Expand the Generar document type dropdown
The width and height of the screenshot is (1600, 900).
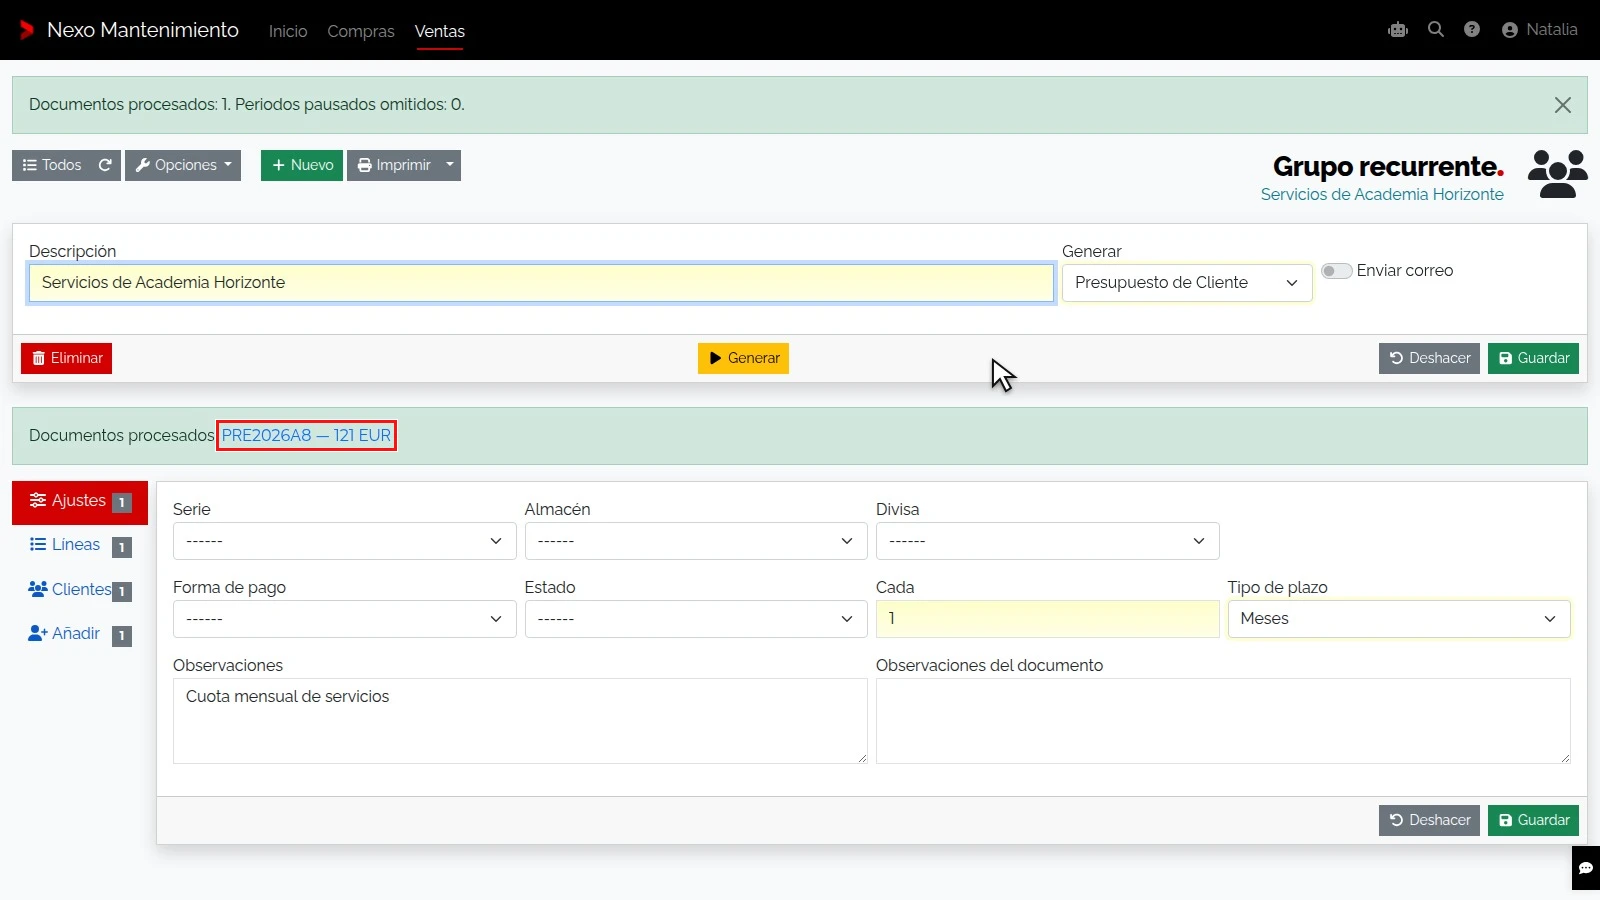tap(1187, 283)
